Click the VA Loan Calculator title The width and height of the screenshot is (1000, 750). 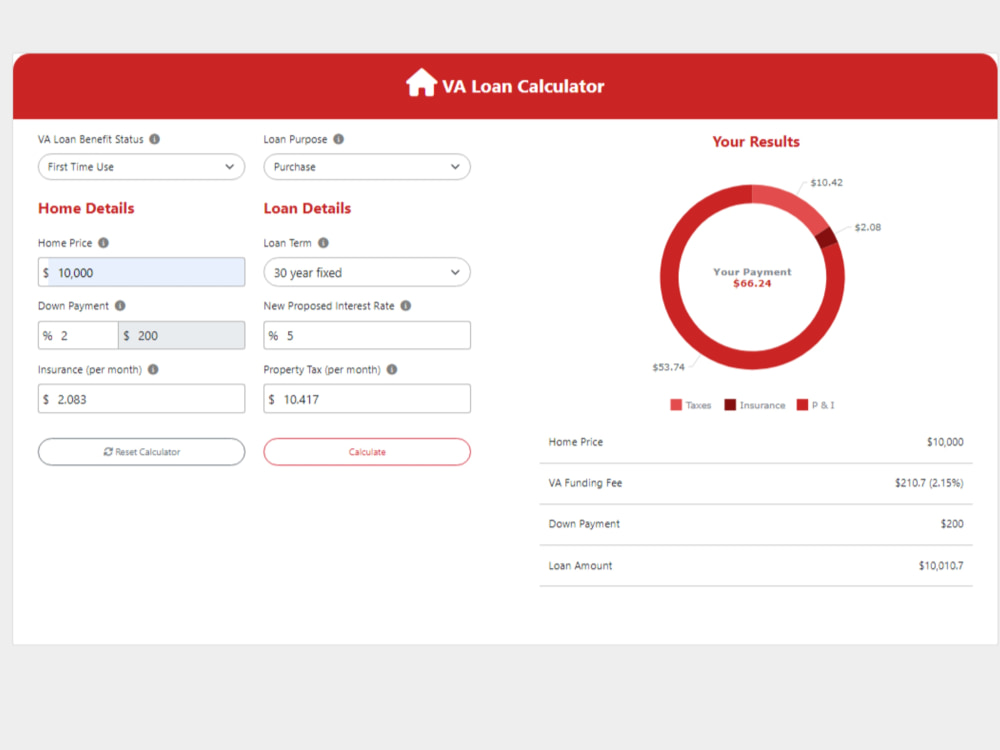523,86
